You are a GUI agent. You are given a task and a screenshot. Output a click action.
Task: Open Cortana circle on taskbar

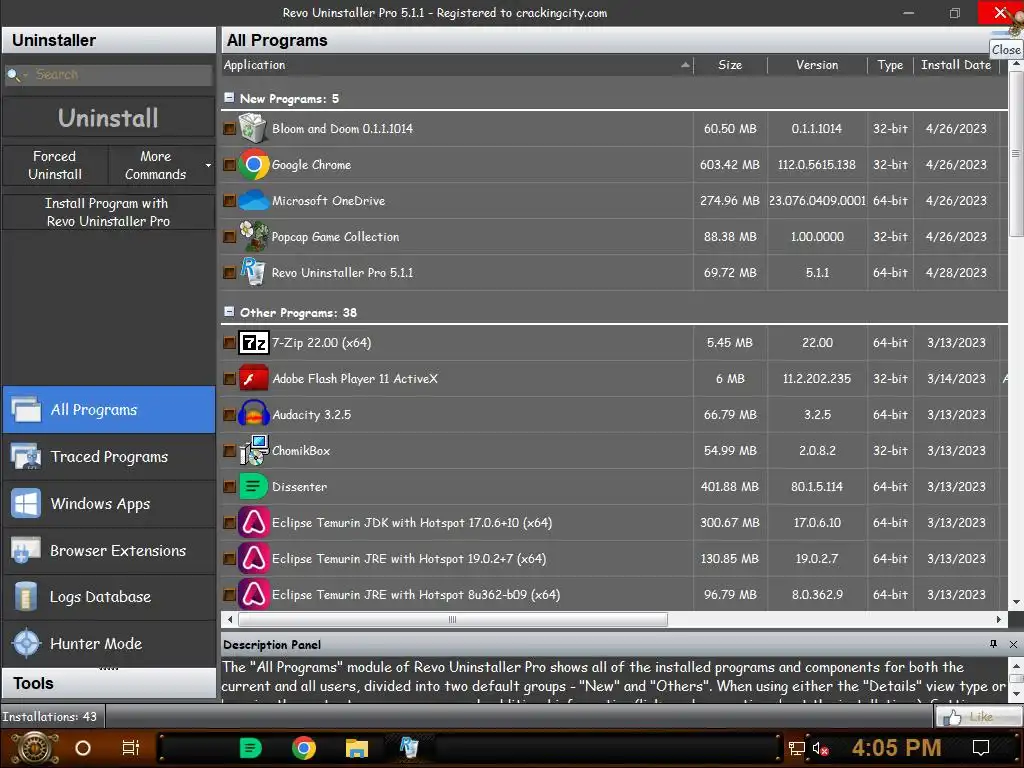click(x=83, y=748)
